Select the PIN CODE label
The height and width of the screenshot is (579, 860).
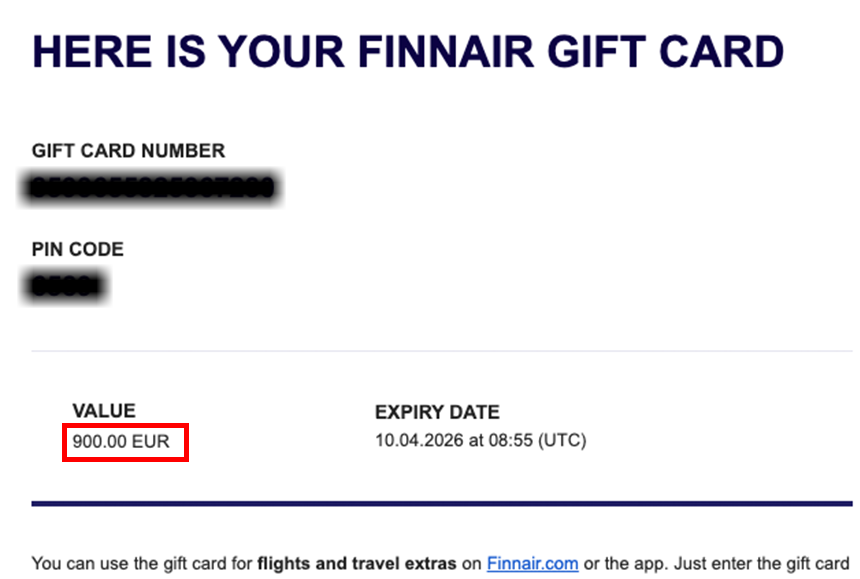click(77, 250)
